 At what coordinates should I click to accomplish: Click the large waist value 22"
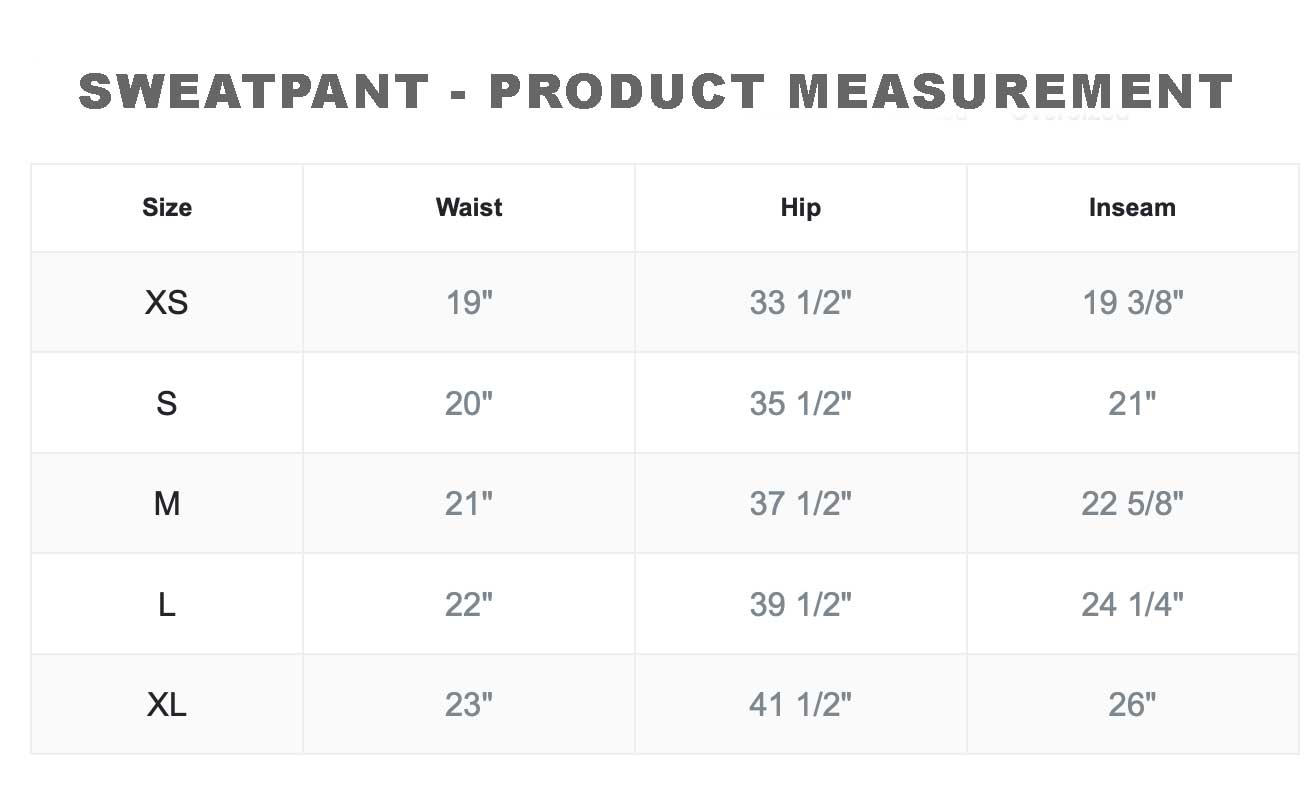click(469, 604)
